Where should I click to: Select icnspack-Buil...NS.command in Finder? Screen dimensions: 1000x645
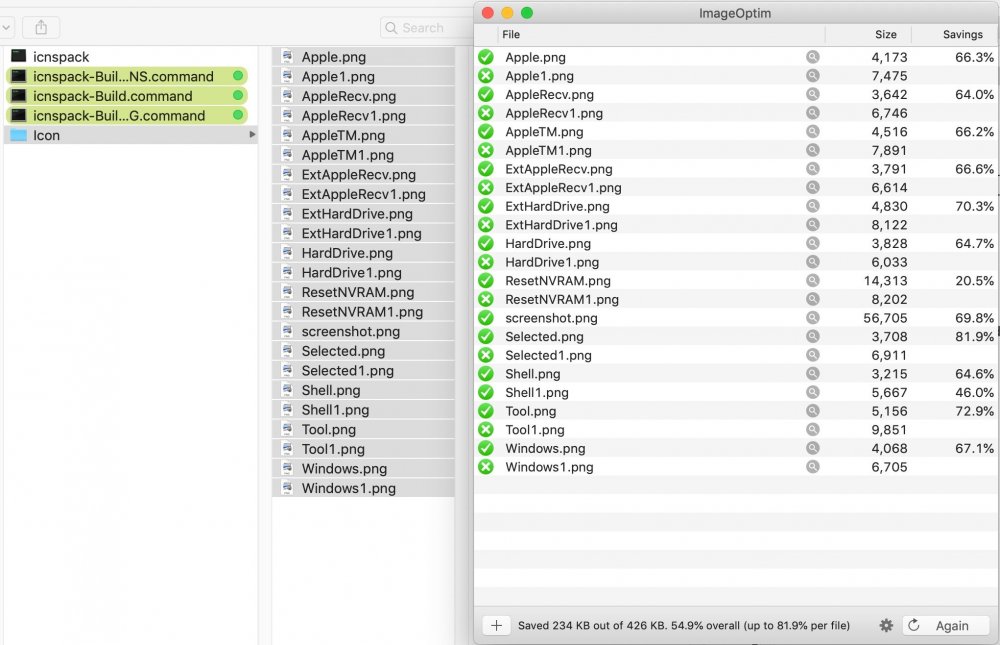[x=126, y=77]
